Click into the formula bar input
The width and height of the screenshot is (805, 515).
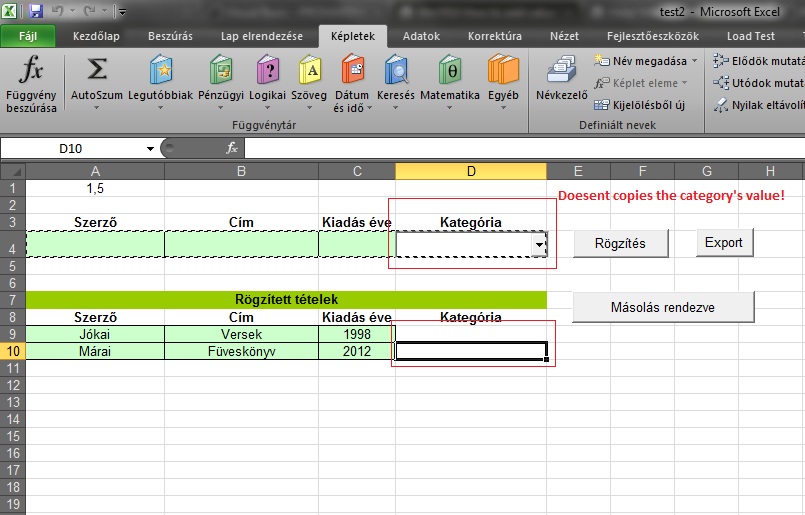coord(524,148)
